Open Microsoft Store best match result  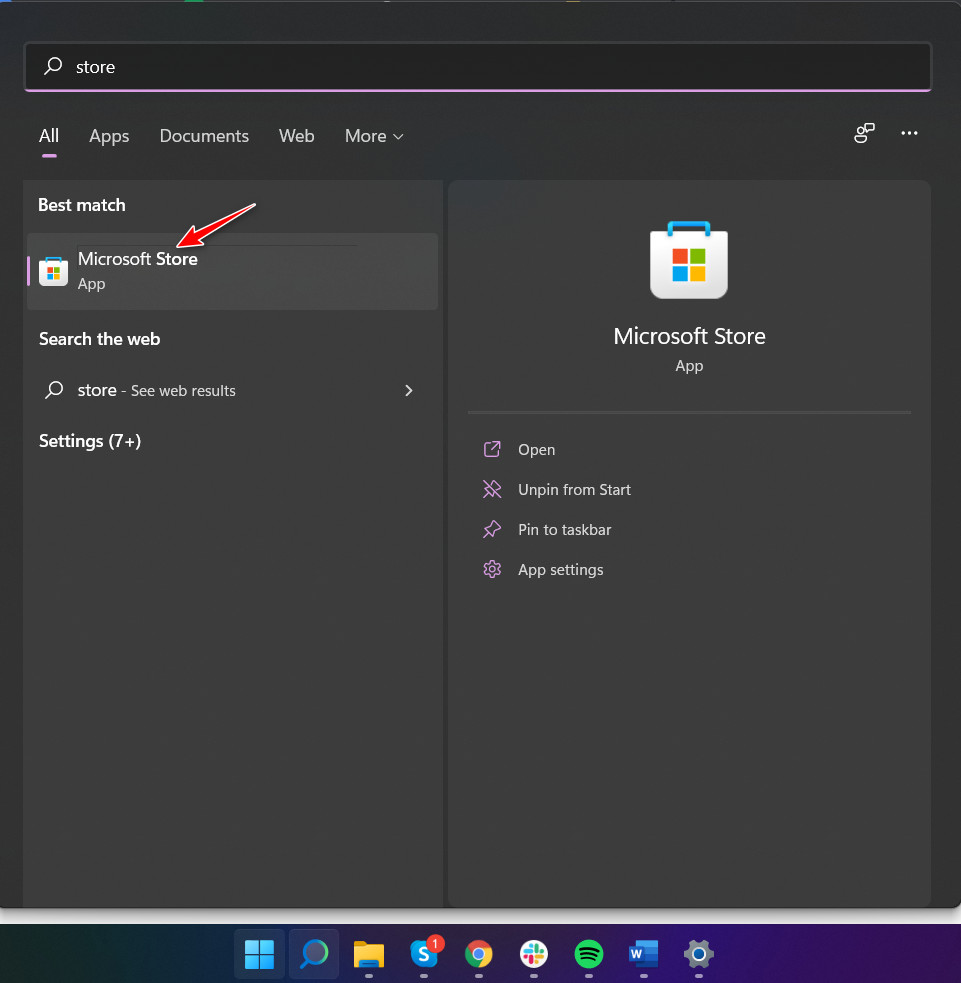point(233,271)
